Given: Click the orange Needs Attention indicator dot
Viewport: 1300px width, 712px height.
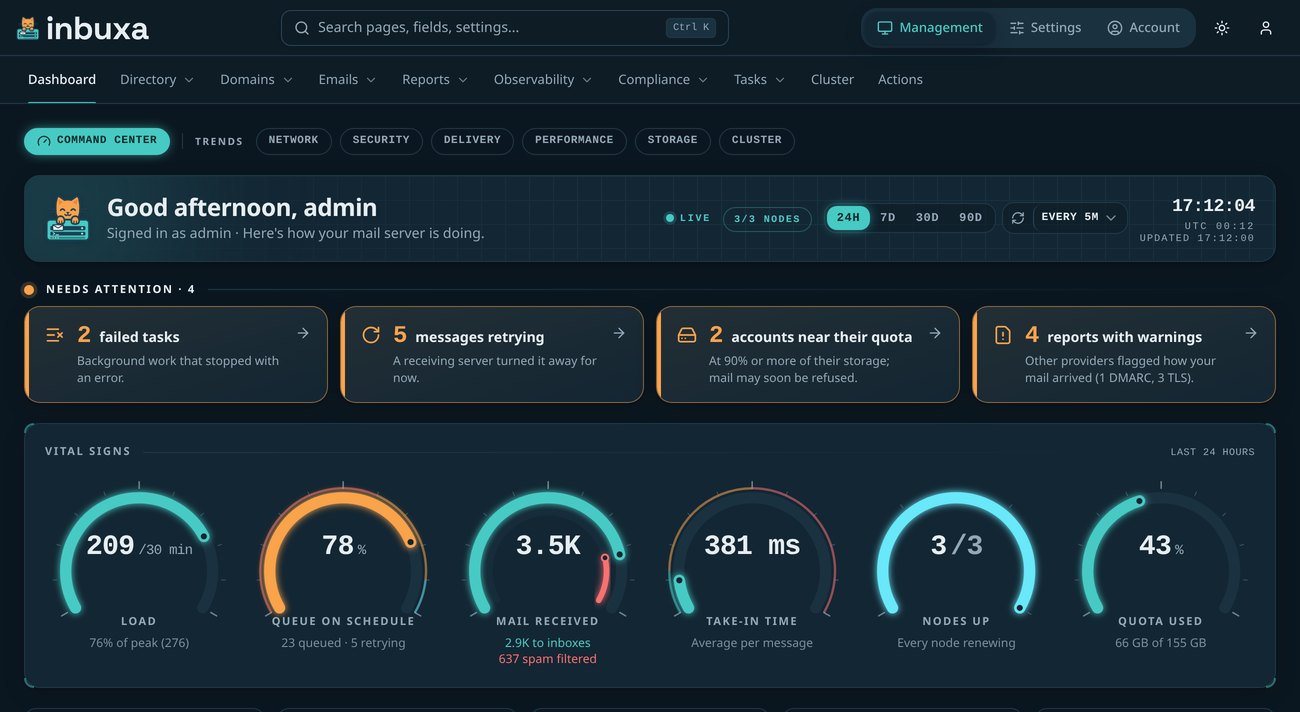Looking at the screenshot, I should (x=29, y=290).
